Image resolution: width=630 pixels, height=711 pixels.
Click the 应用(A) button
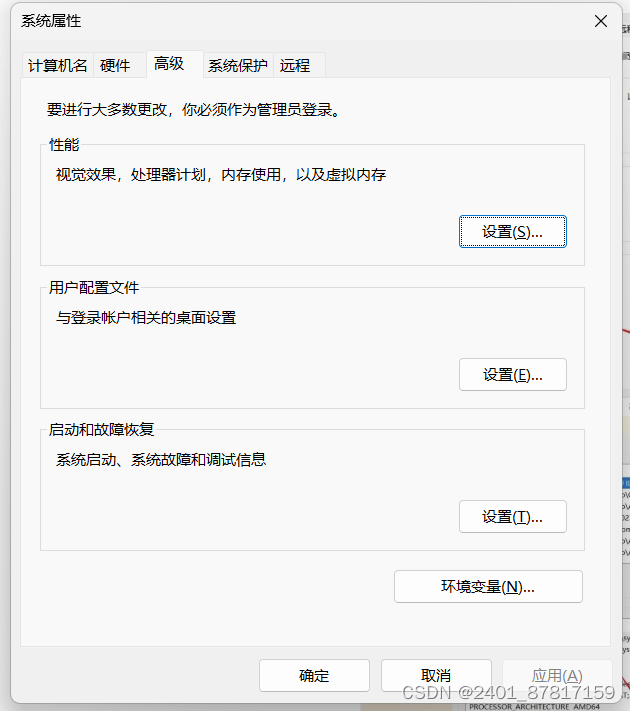click(x=557, y=676)
